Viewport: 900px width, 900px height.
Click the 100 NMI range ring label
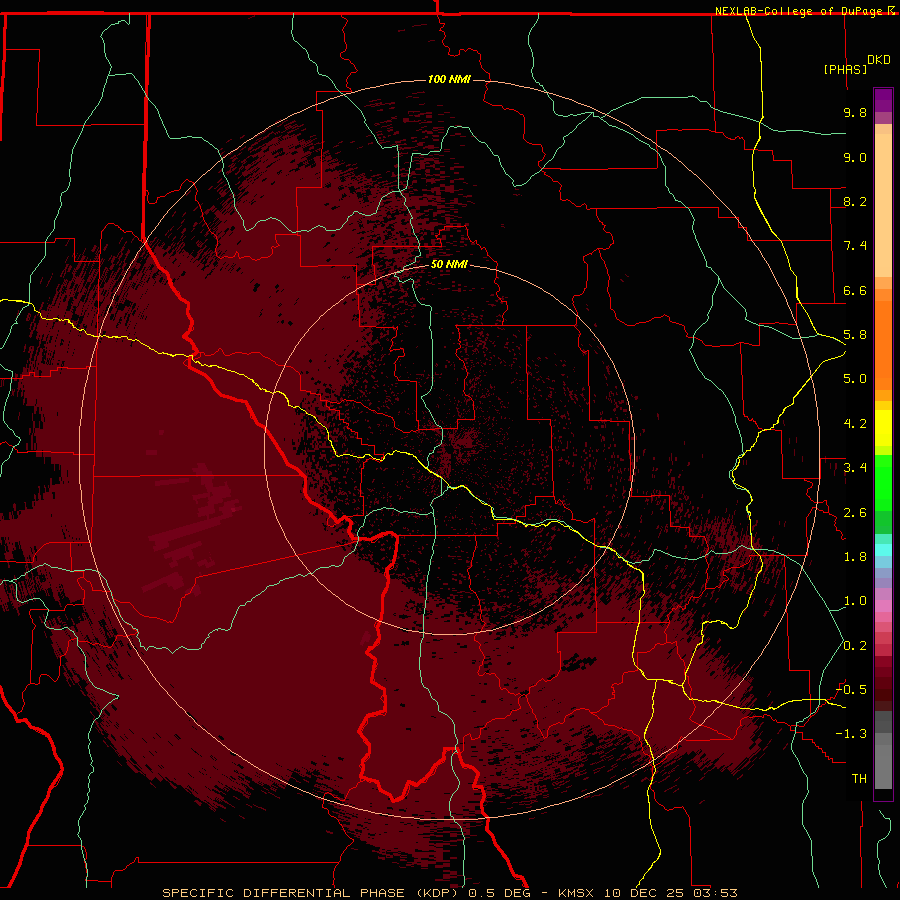tap(449, 79)
